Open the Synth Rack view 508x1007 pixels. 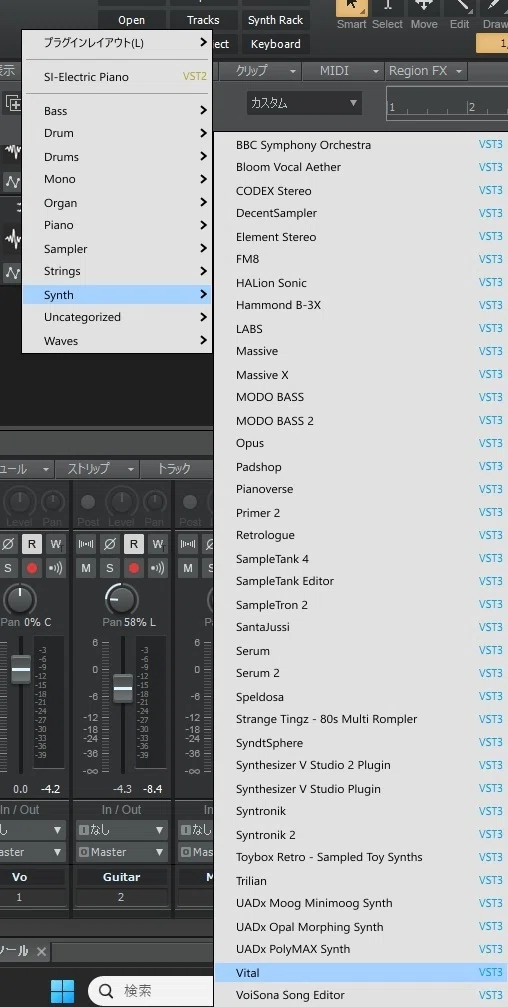click(x=276, y=20)
